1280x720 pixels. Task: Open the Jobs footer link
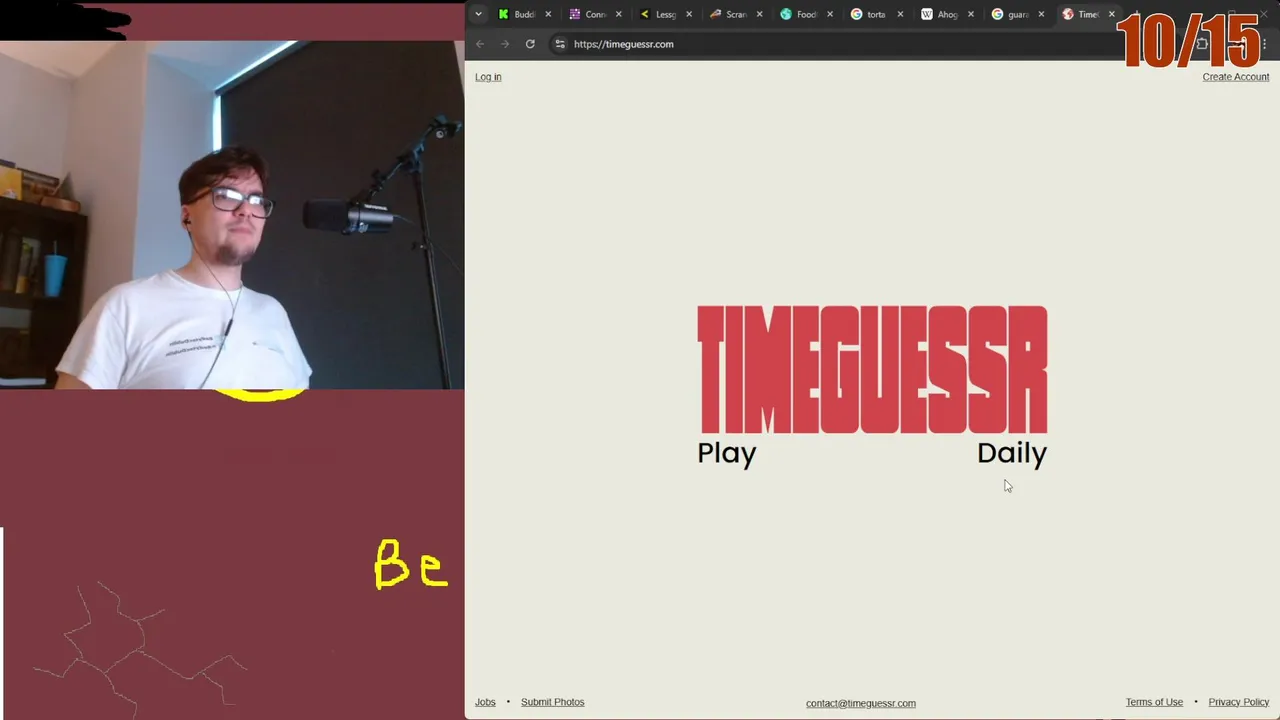pyautogui.click(x=485, y=702)
